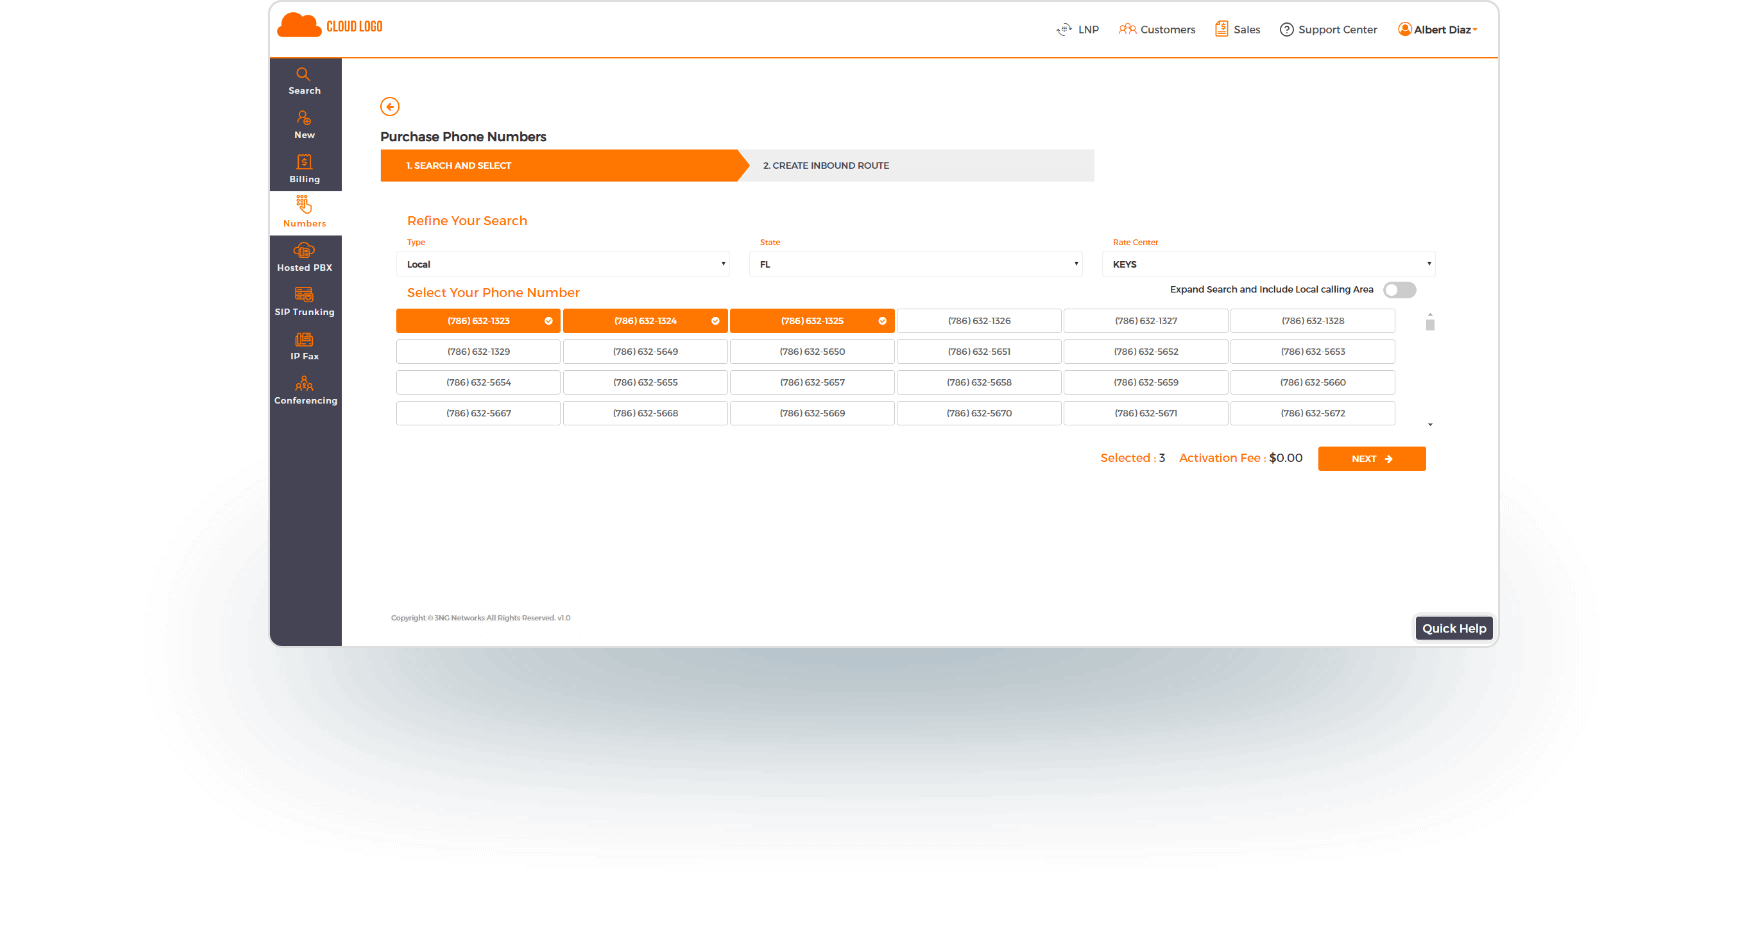Select number (786) 632-5652
This screenshot has height=944, width=1744.
tap(1146, 352)
